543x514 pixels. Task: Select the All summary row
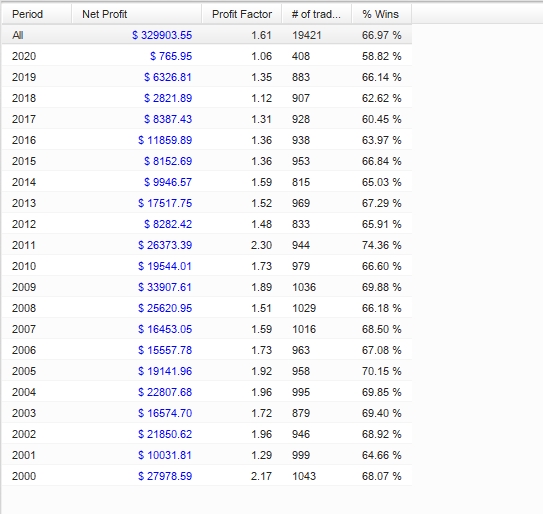coord(207,35)
